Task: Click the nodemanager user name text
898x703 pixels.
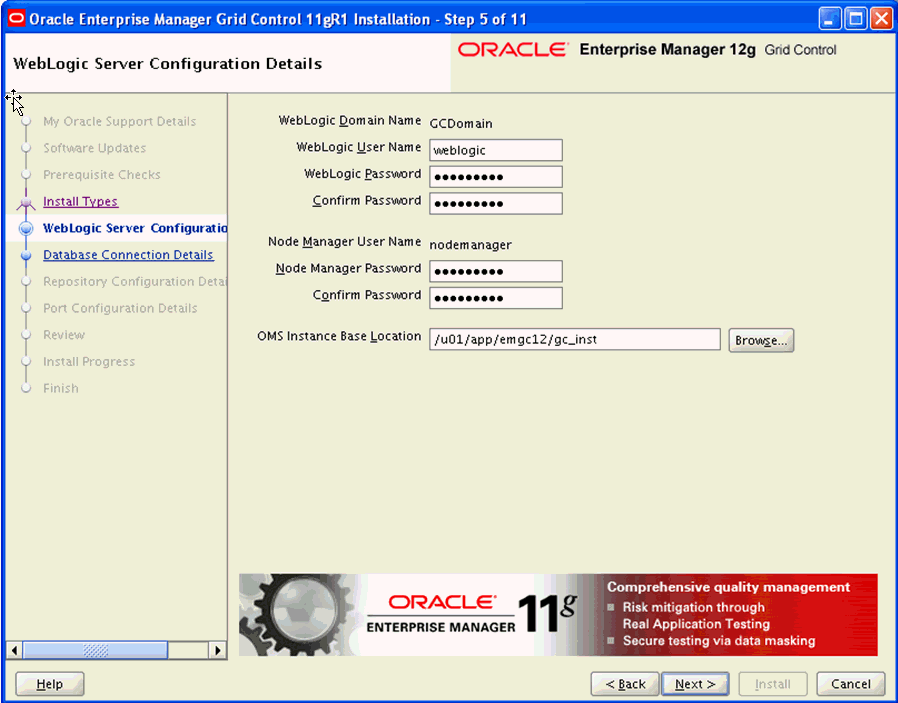Action: click(x=471, y=245)
